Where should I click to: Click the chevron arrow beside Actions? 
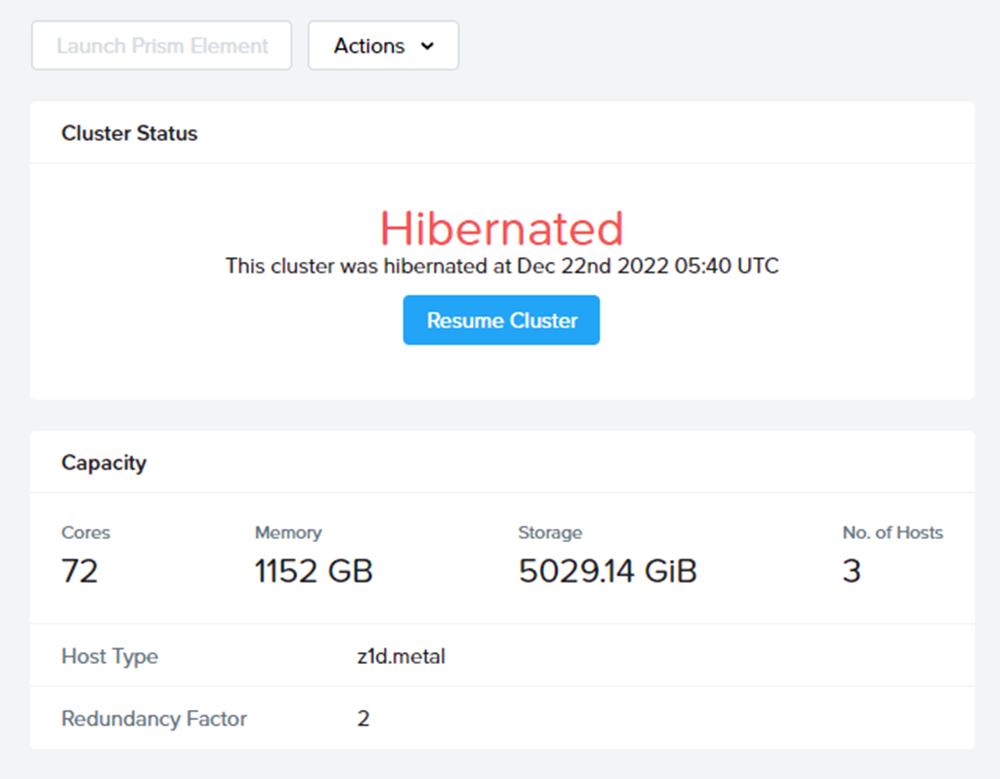tap(428, 46)
